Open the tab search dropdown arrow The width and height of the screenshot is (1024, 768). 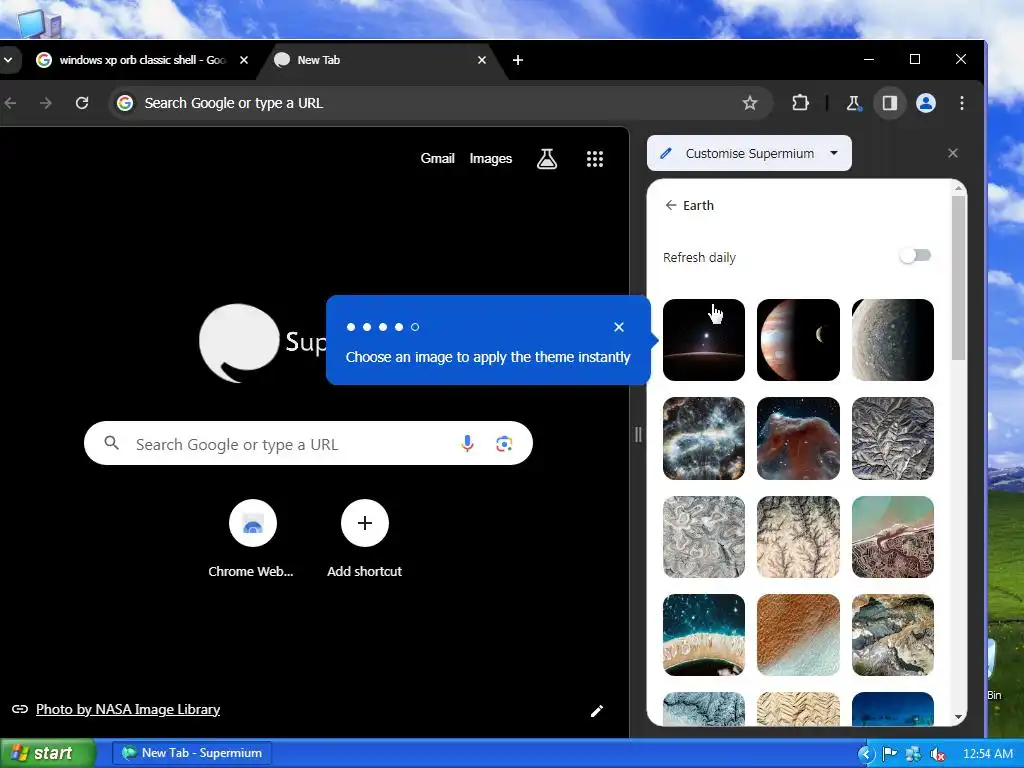click(8, 60)
